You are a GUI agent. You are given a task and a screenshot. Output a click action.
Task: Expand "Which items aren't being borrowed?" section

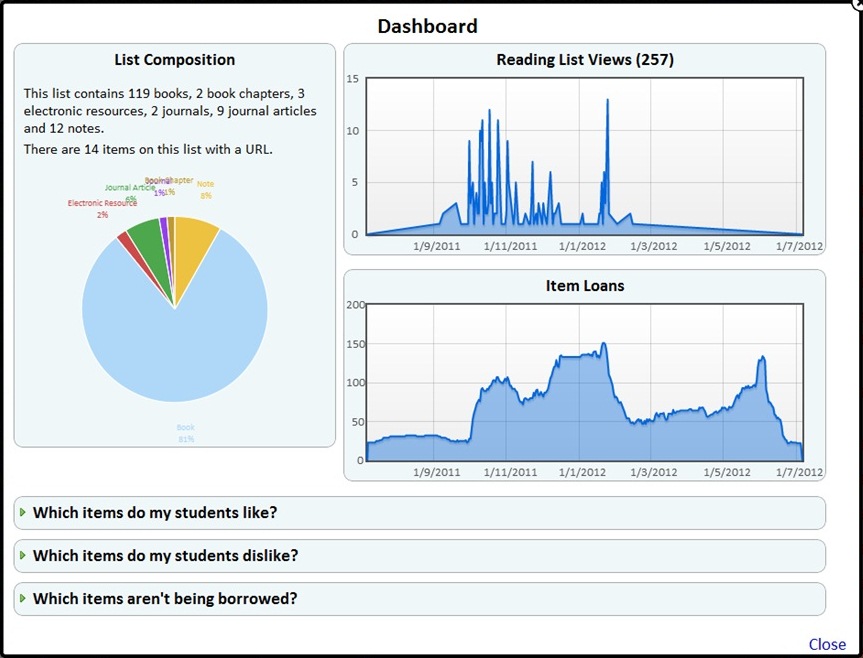(165, 599)
